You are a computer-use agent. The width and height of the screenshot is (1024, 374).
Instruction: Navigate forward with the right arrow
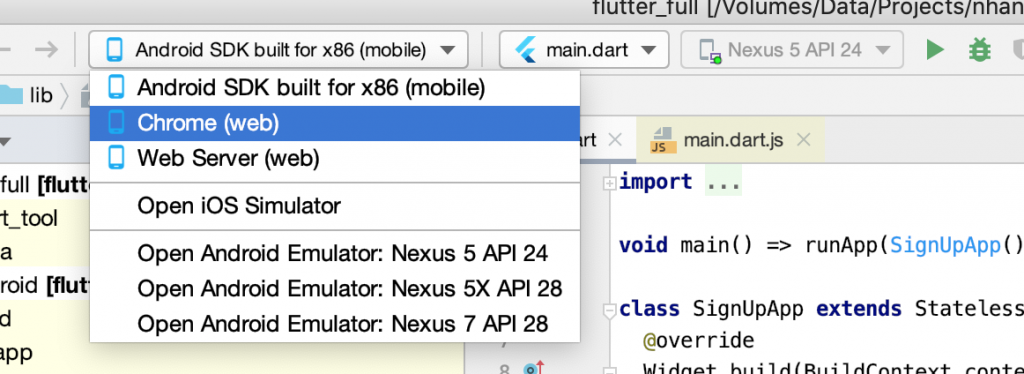click(x=46, y=50)
